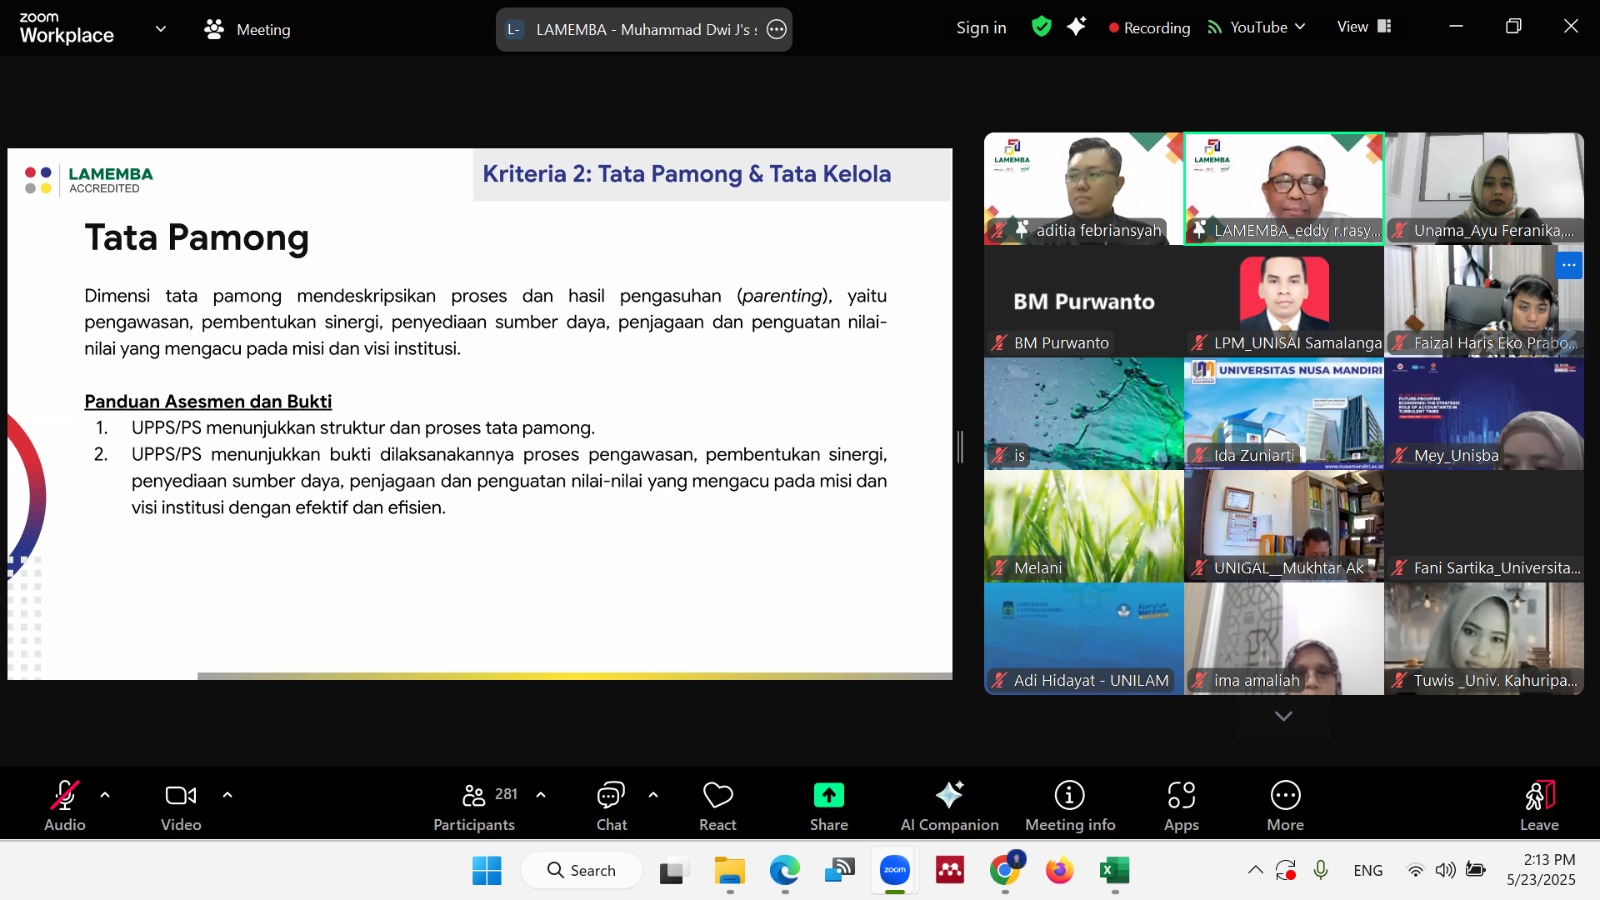Open Google Chrome from taskbar
This screenshot has width=1600, height=900.
pyautogui.click(x=1005, y=871)
